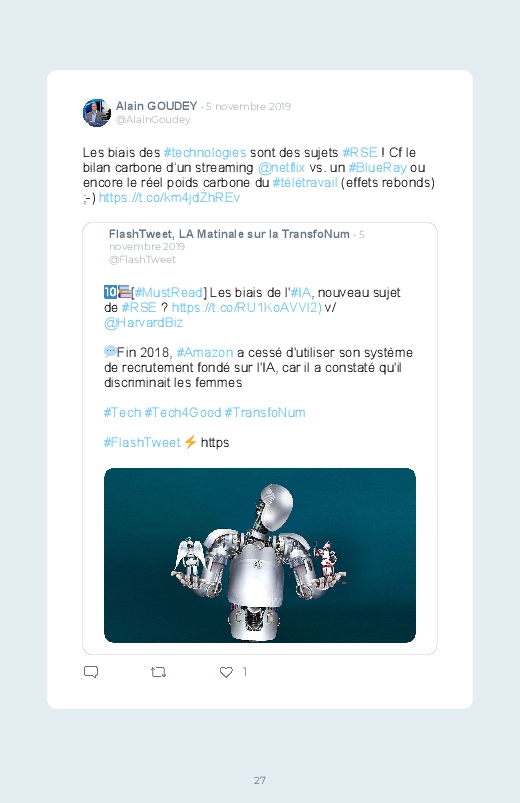The image size is (520, 803).
Task: Open link https://t.co/km4jdZhREv
Action: pyautogui.click(x=169, y=198)
